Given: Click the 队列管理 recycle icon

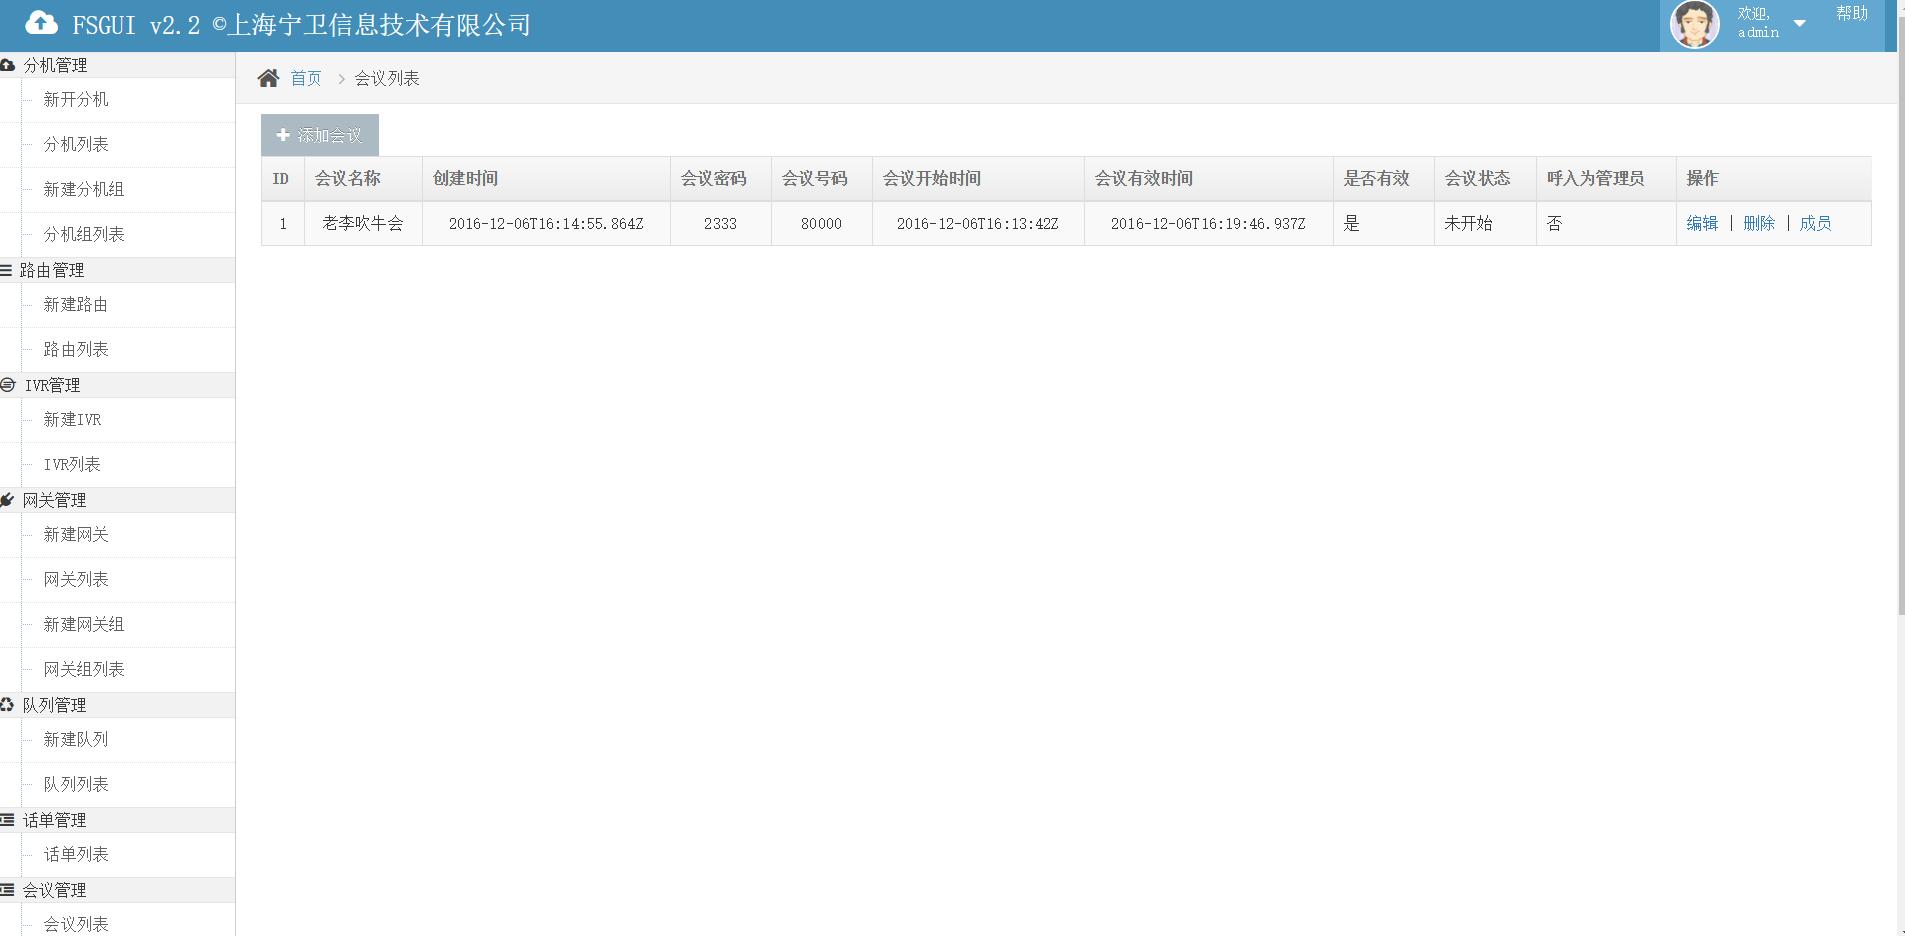Looking at the screenshot, I should 8,705.
